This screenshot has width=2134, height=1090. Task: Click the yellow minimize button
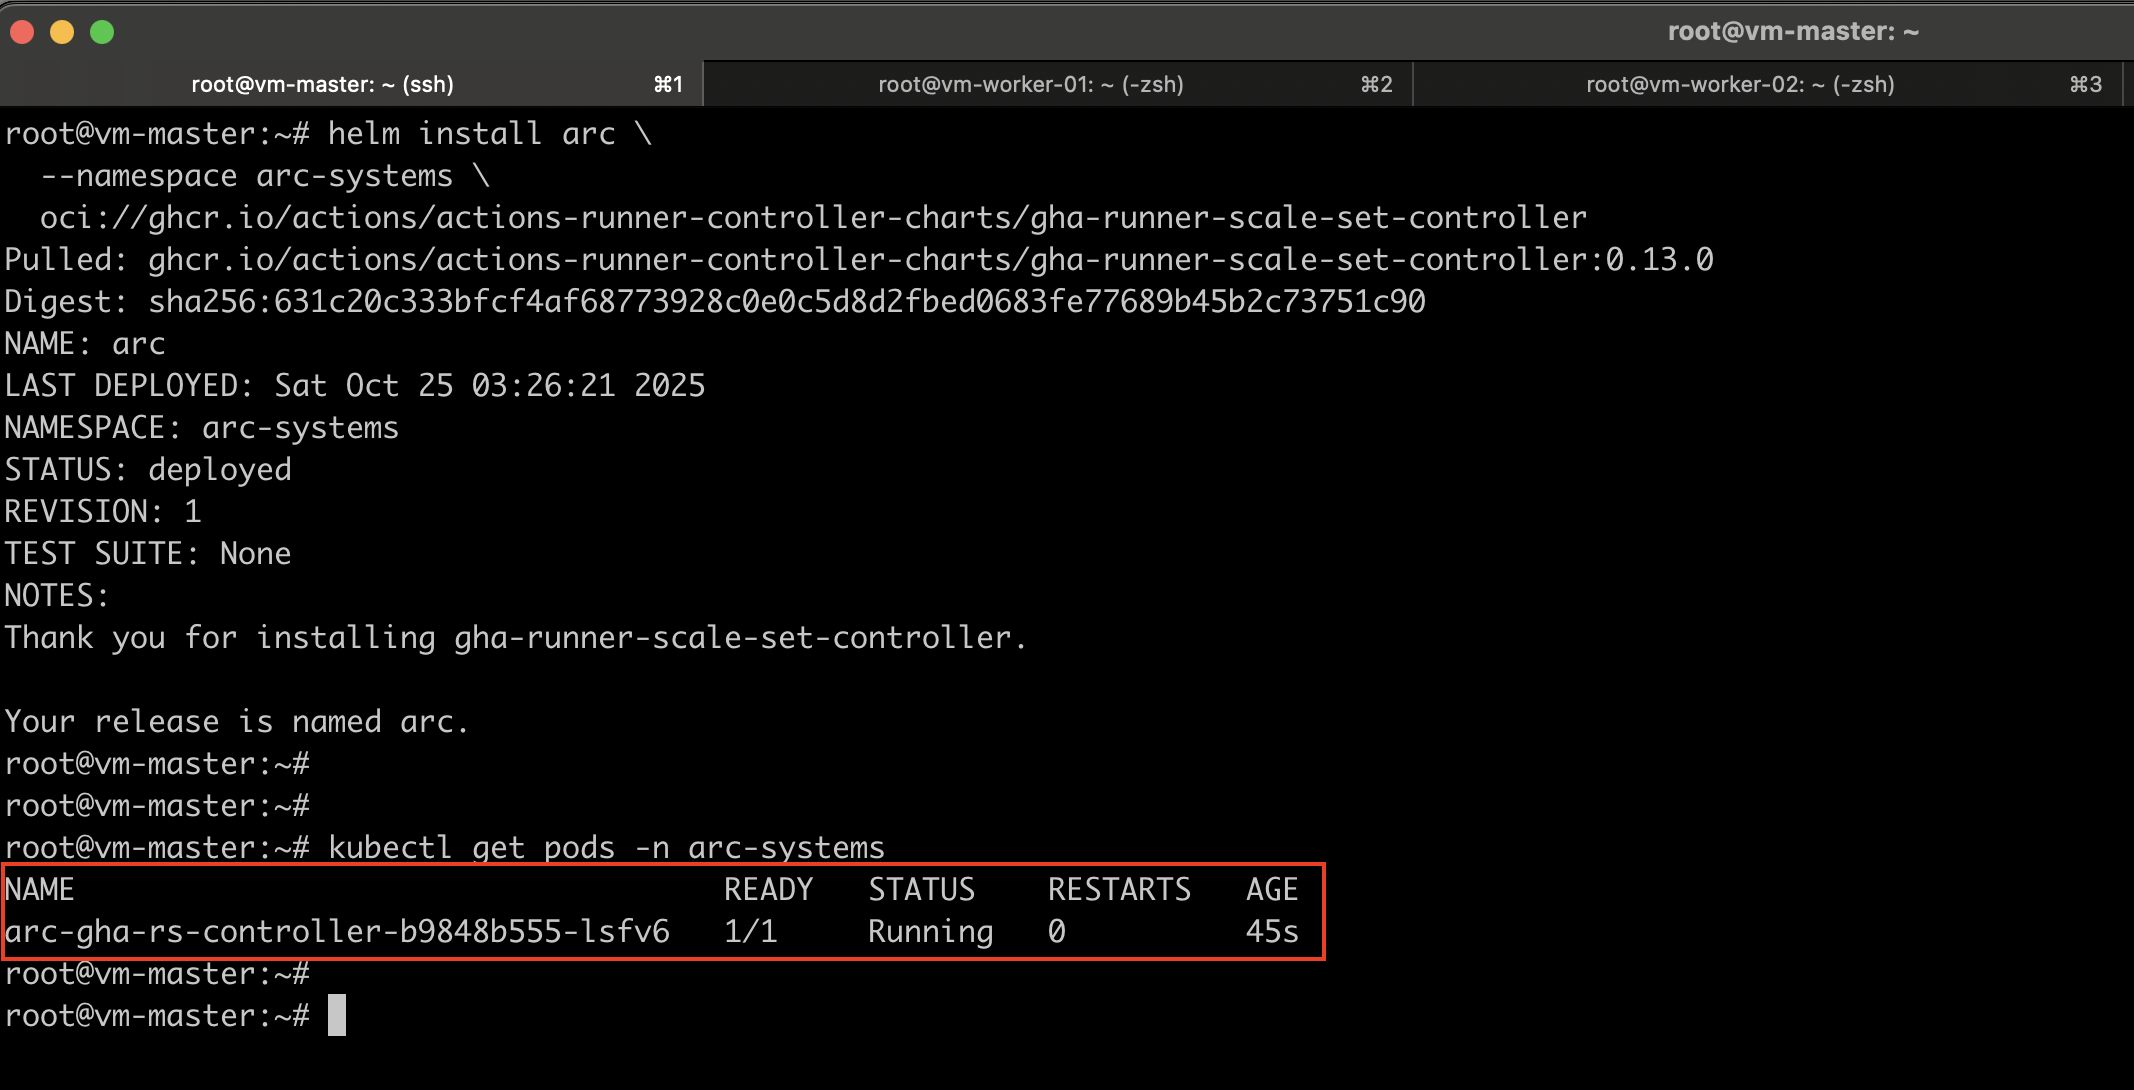point(63,31)
